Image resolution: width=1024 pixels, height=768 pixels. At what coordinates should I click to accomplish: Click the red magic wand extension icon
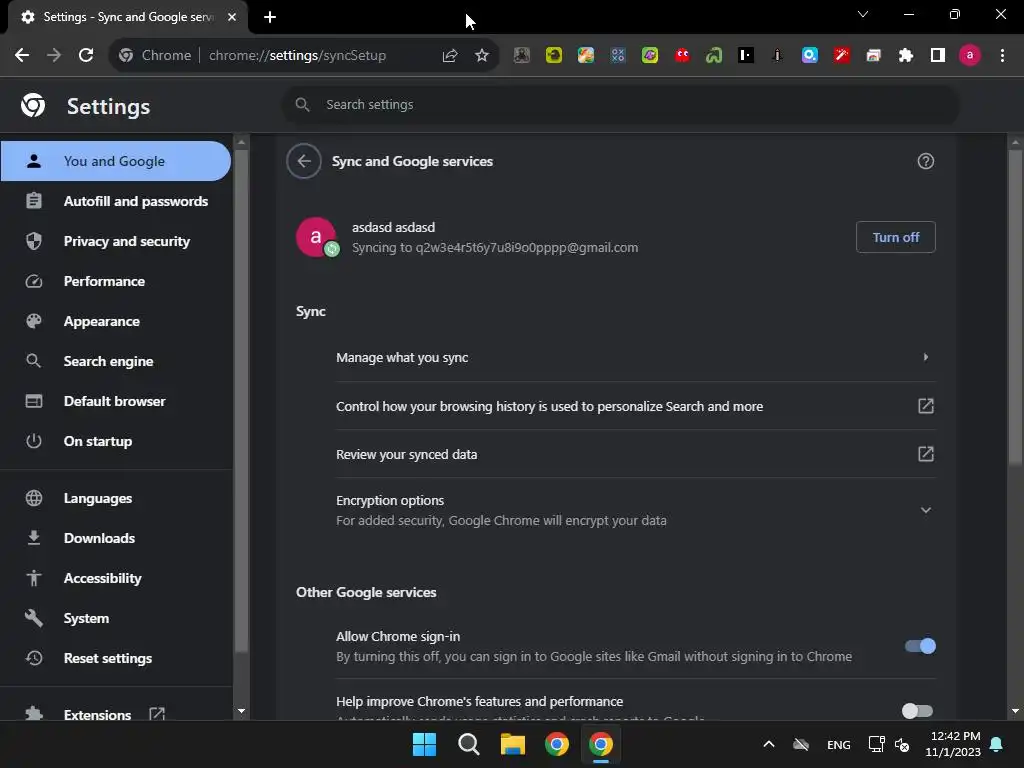pos(842,56)
